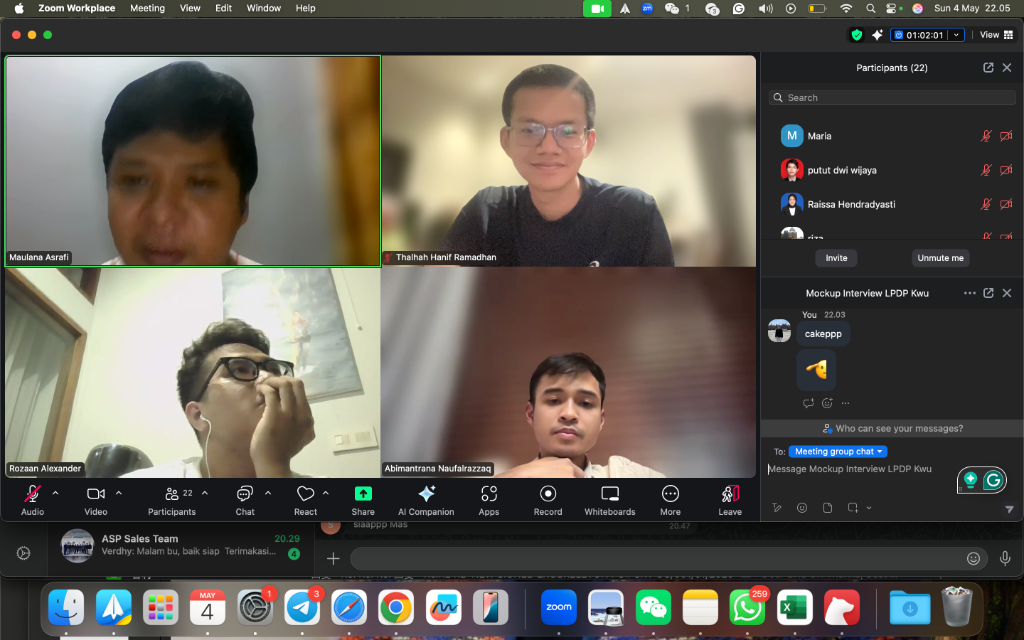Open the Apps panel
The image size is (1024, 640).
click(x=488, y=493)
